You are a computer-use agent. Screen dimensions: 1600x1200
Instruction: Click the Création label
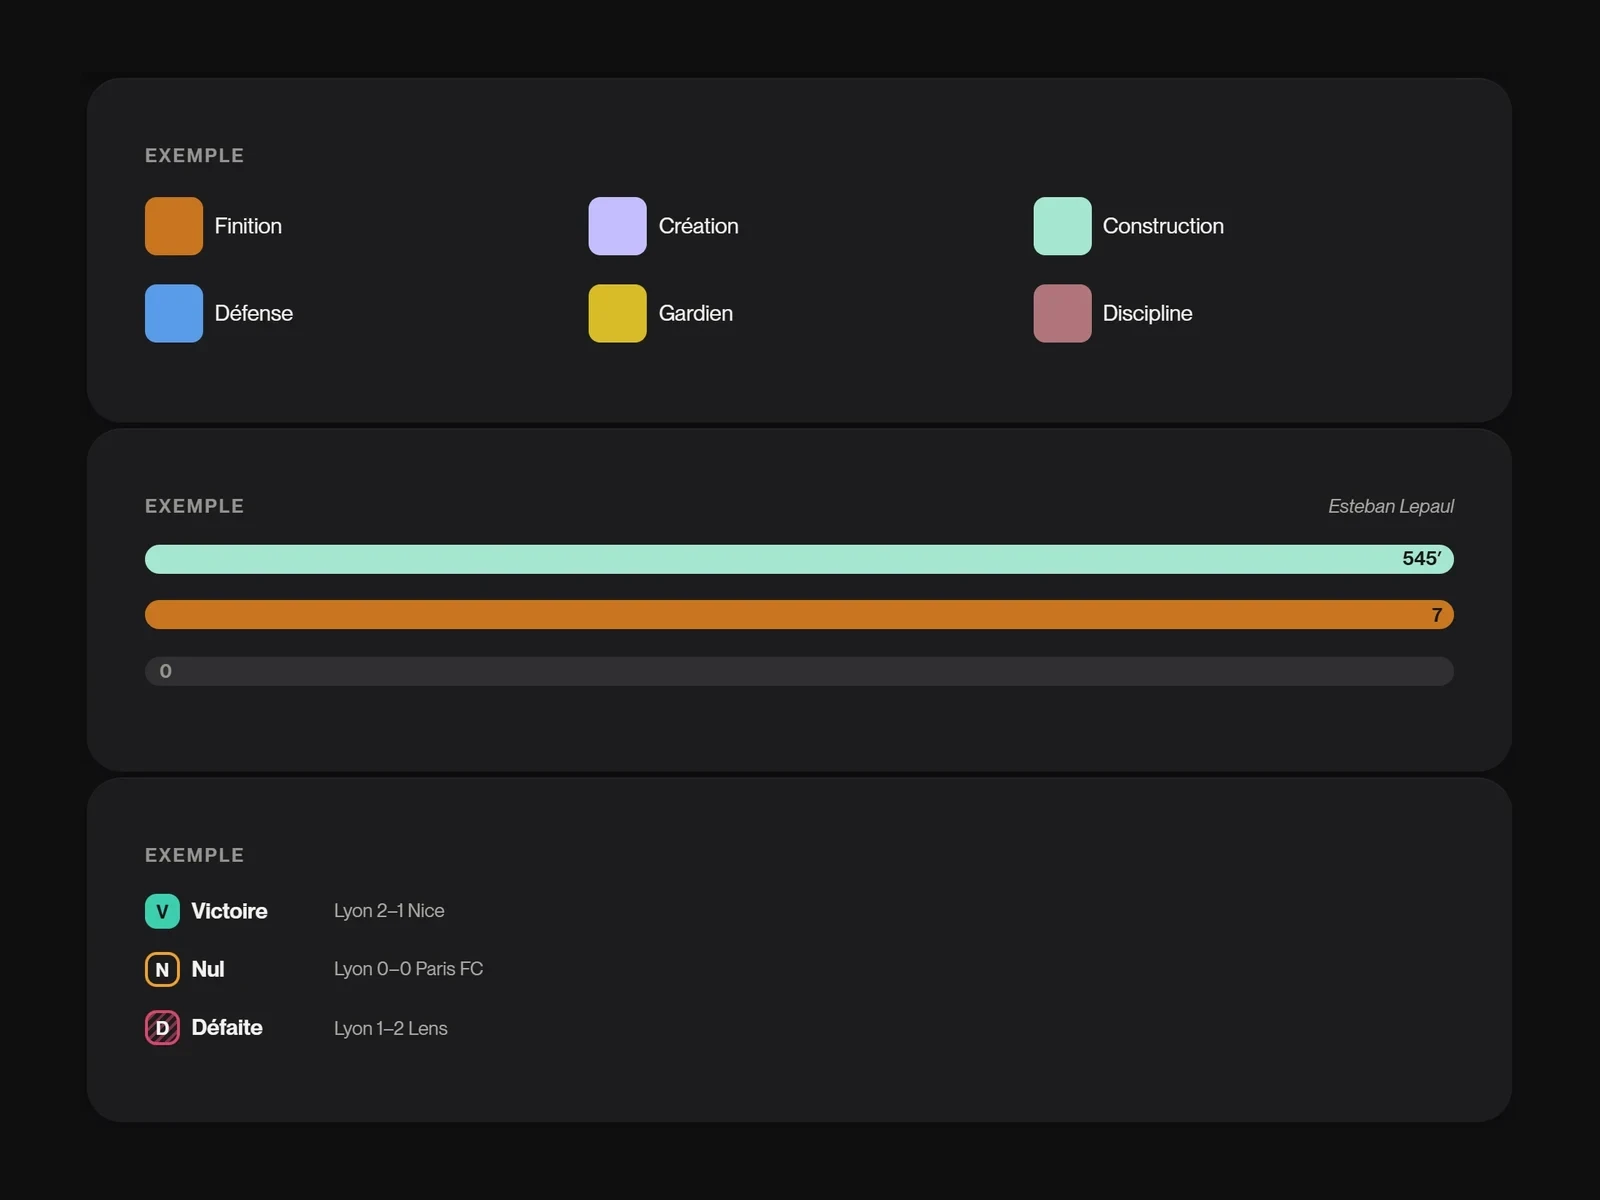point(698,226)
